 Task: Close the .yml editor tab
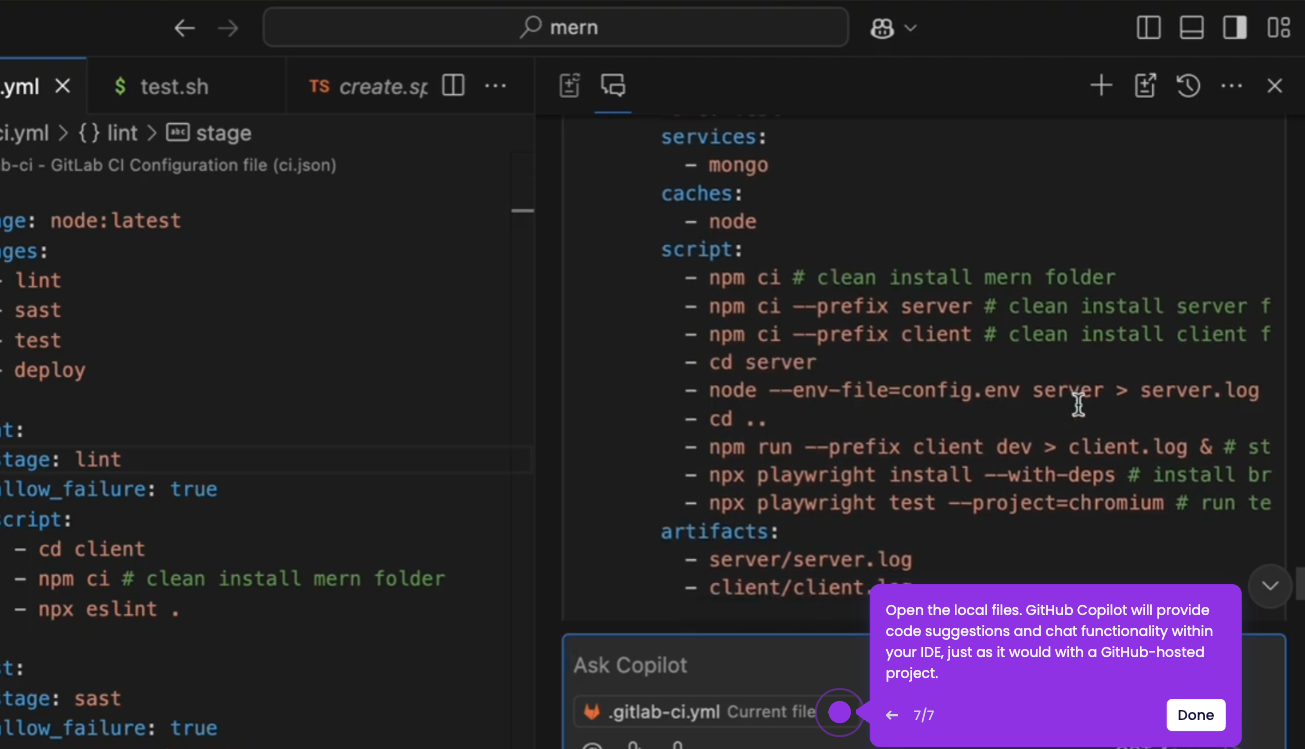pyautogui.click(x=63, y=86)
